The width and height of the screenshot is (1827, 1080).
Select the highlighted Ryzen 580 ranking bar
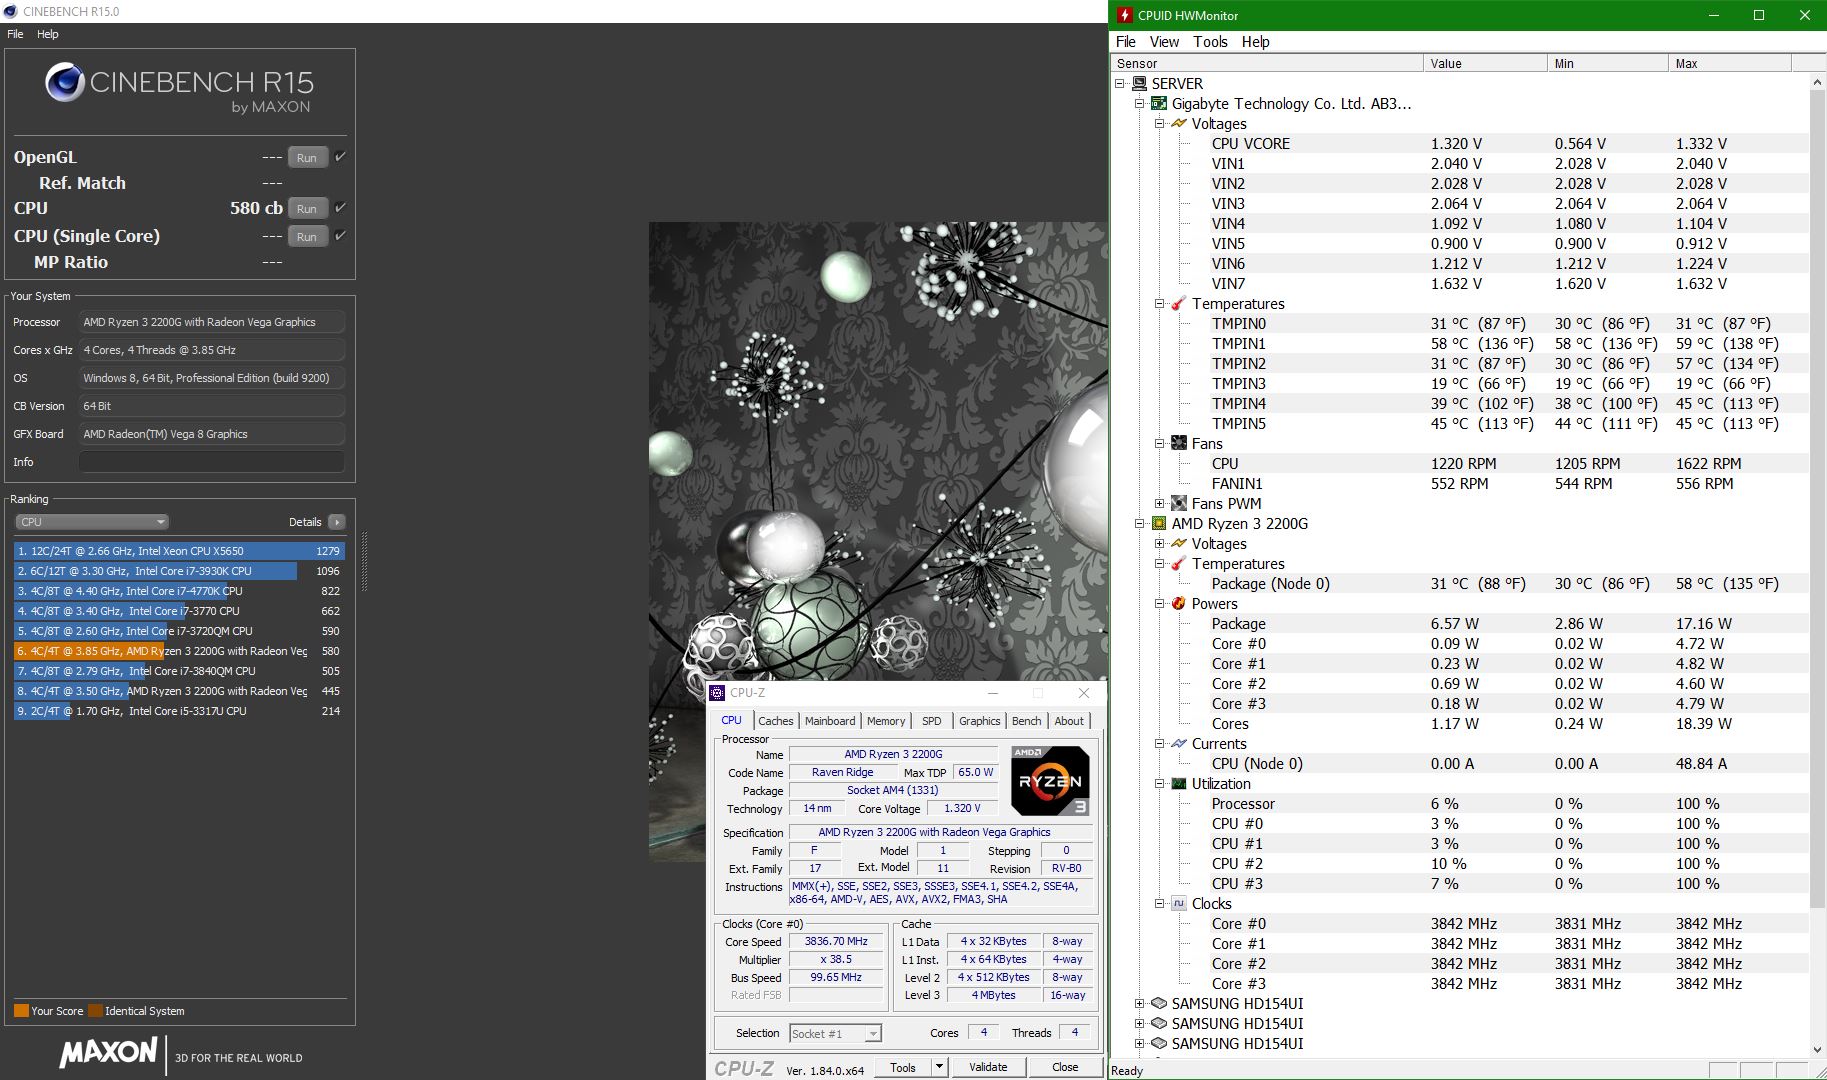point(178,651)
